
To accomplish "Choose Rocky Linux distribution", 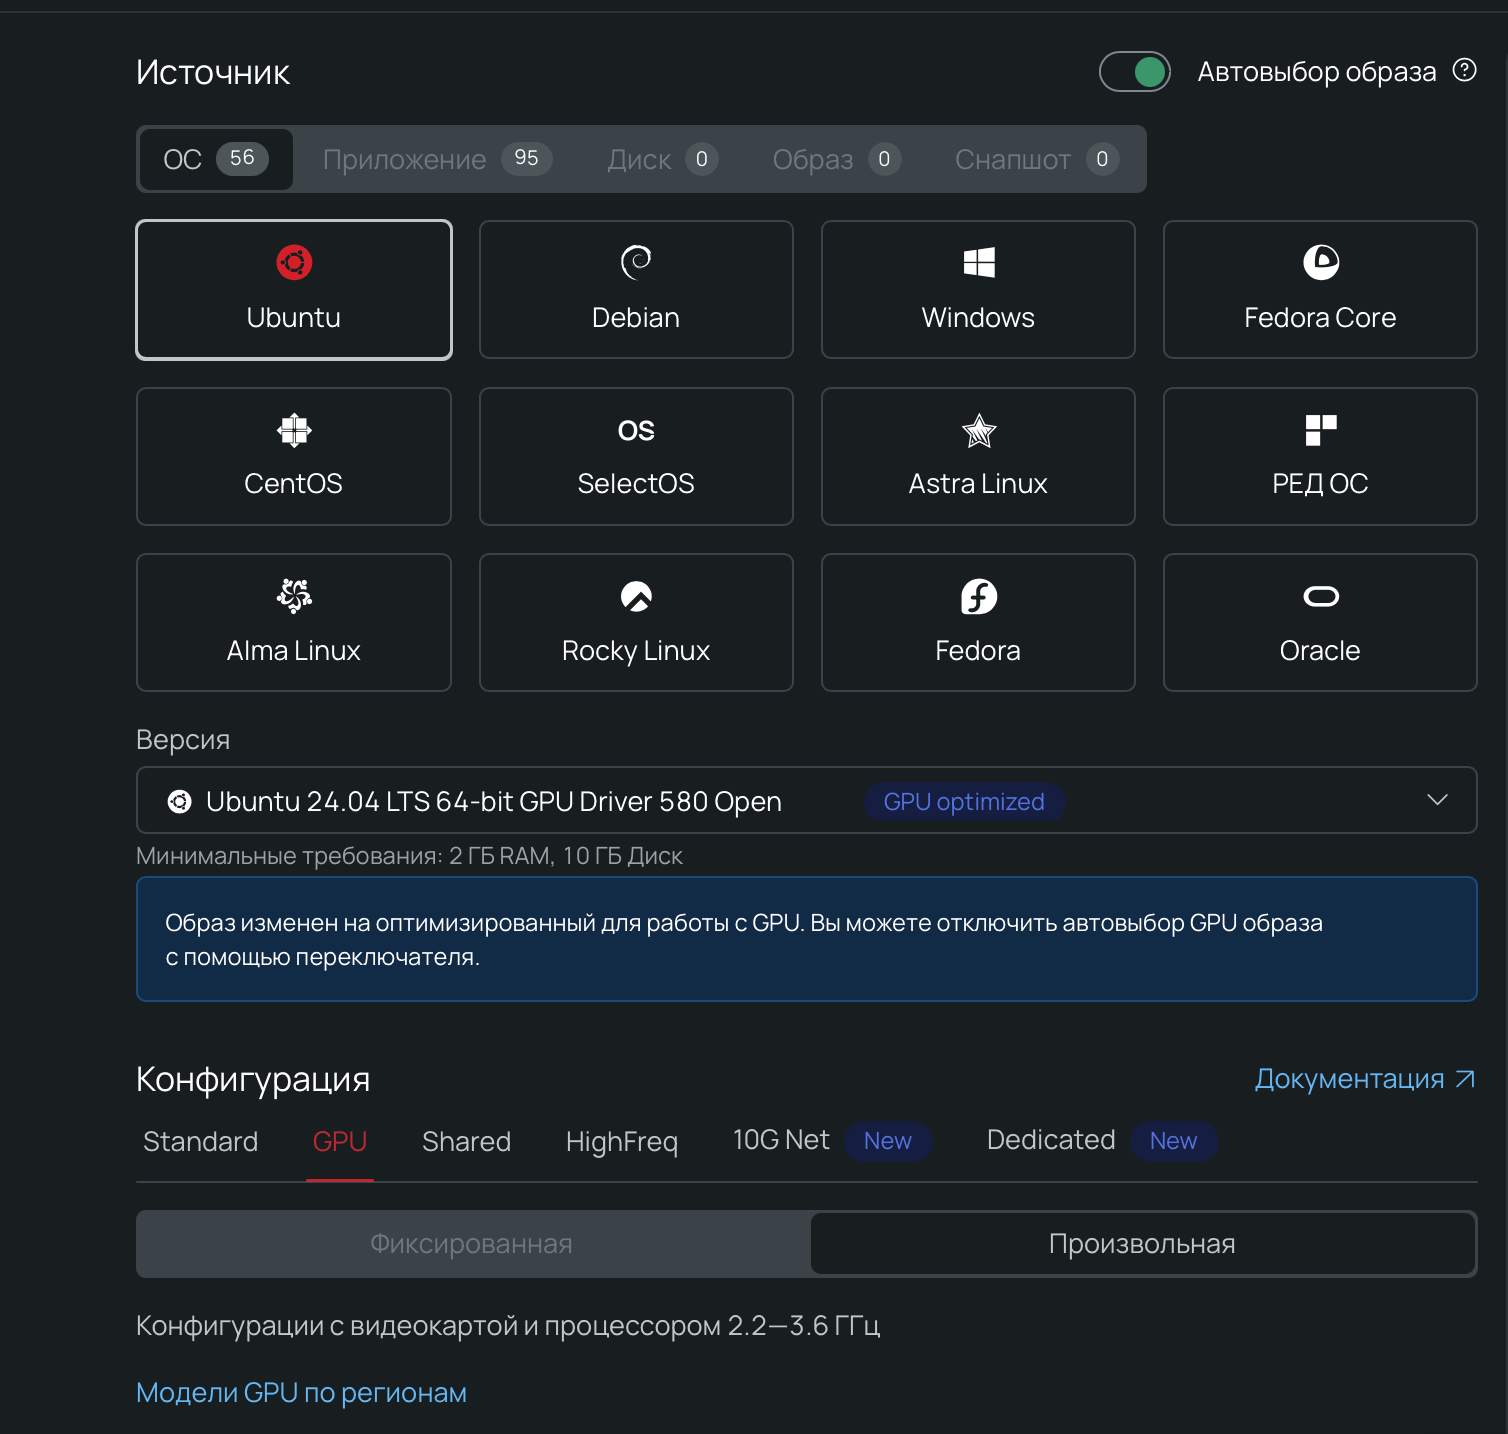I will tap(636, 622).
